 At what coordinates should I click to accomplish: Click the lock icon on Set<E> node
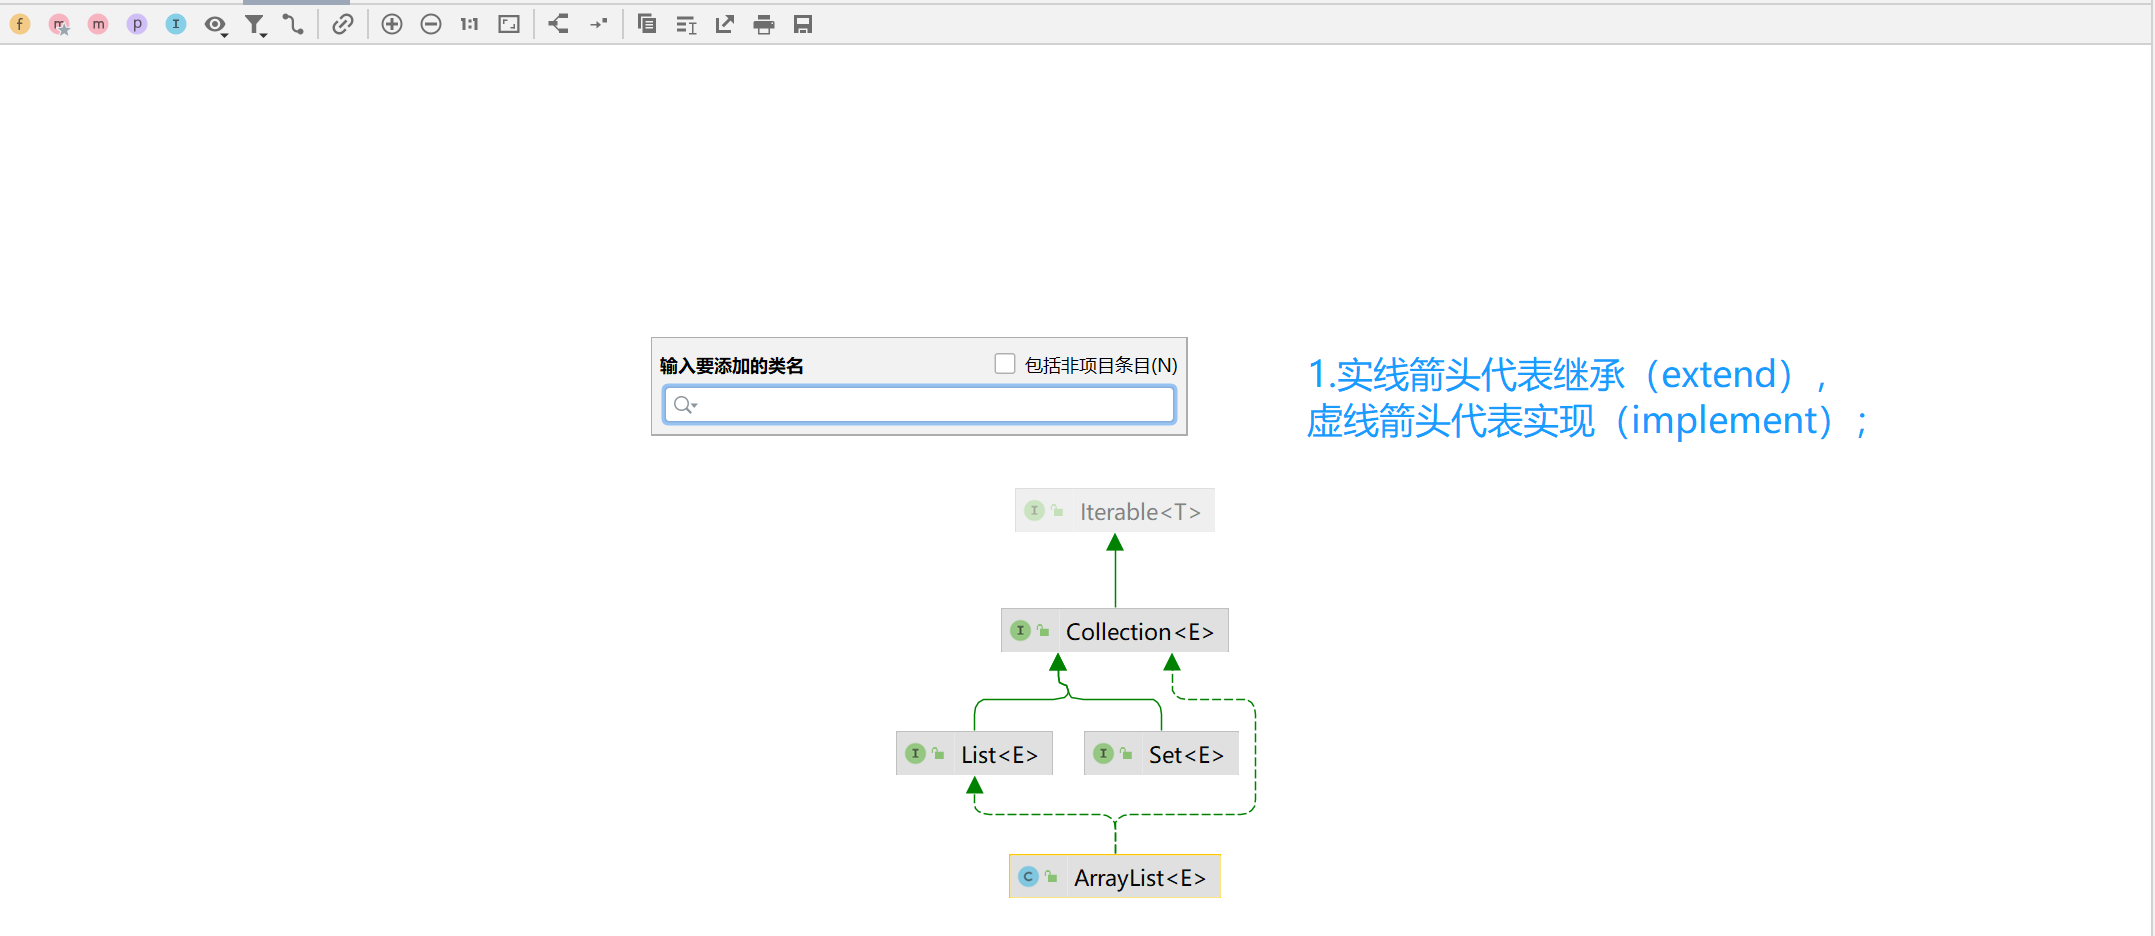coord(1126,753)
